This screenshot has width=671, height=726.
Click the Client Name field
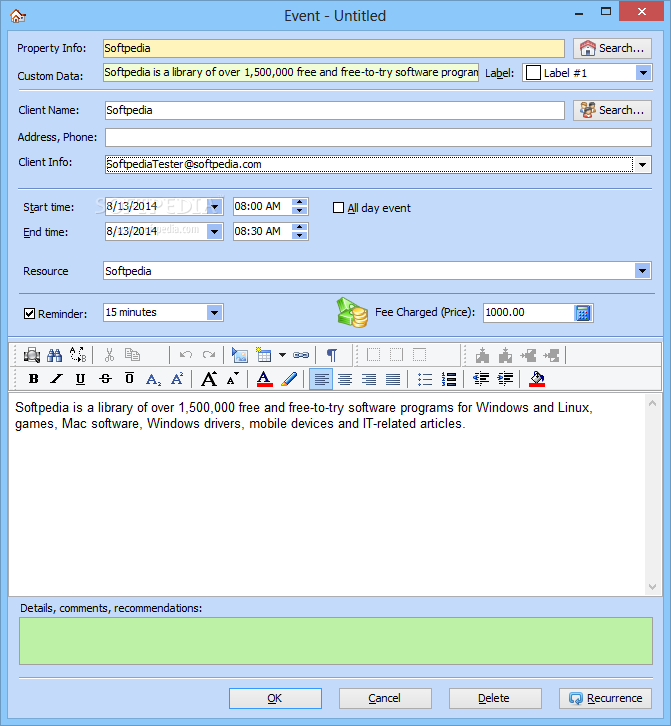coord(335,110)
